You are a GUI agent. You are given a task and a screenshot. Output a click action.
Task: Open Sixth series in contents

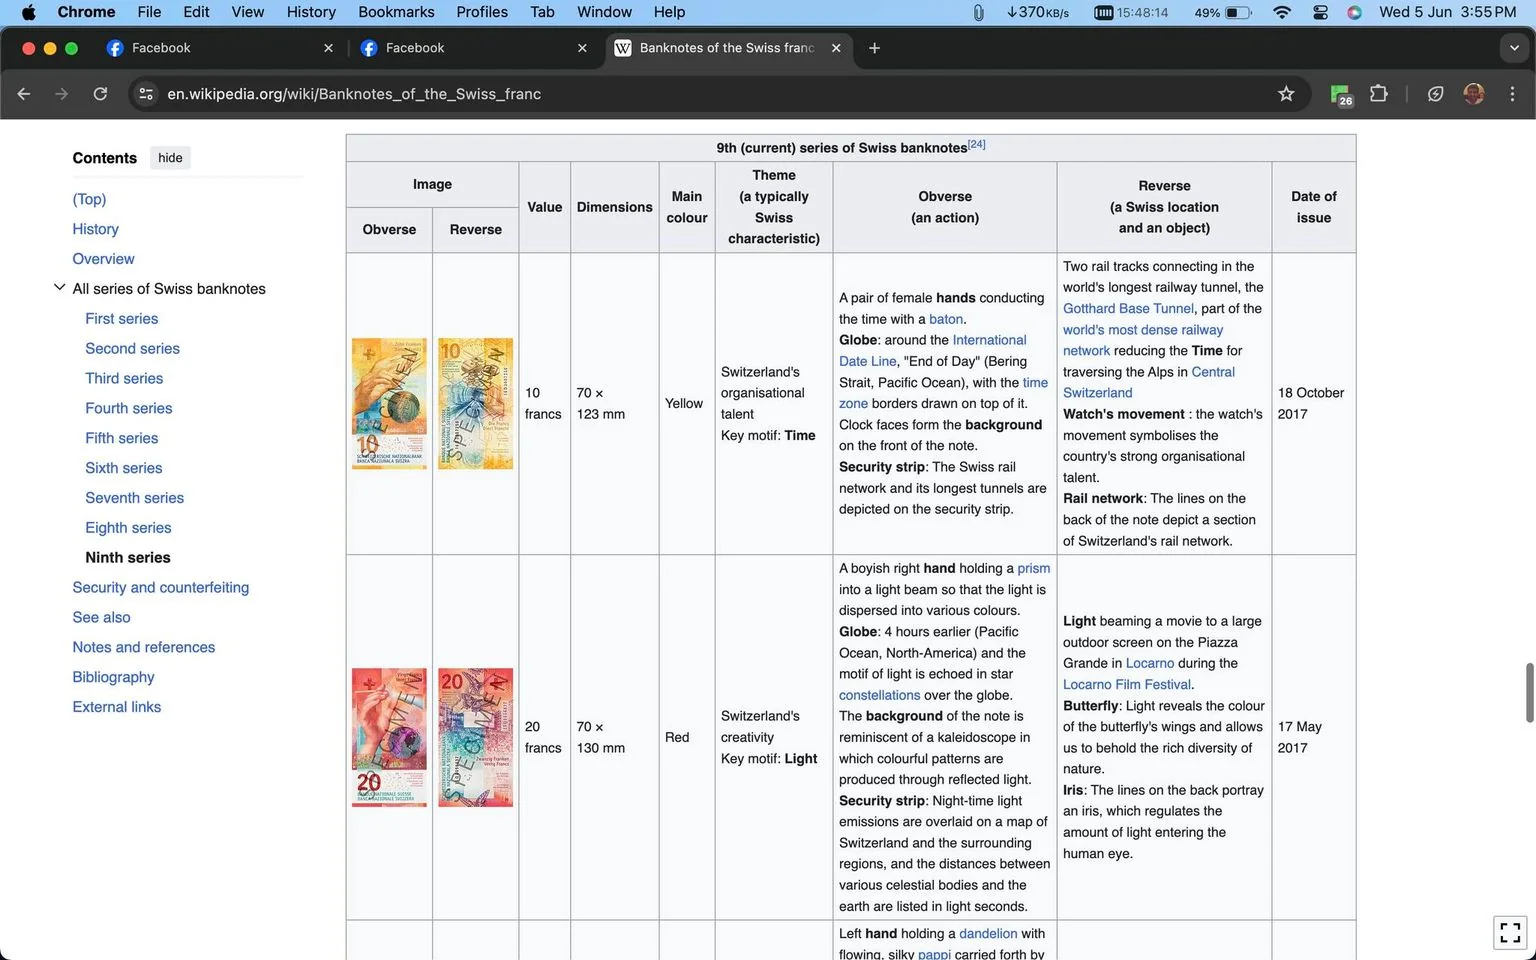tap(123, 468)
